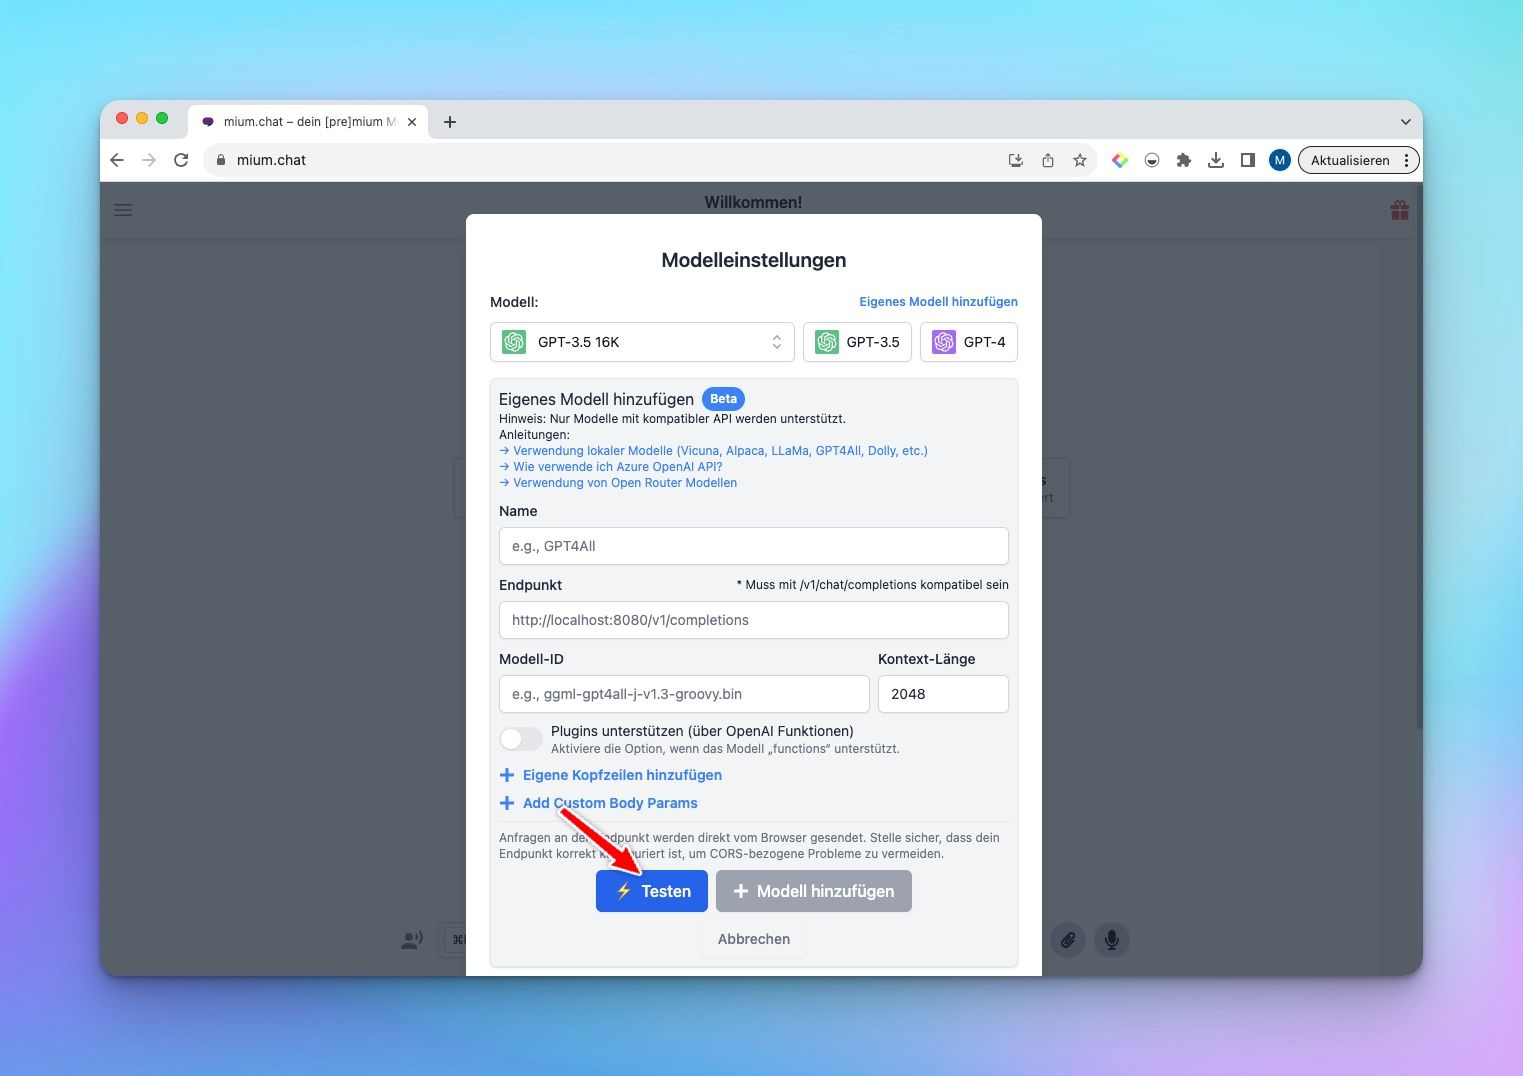Click the browser forward arrow
Viewport: 1523px width, 1076px height.
pos(149,160)
